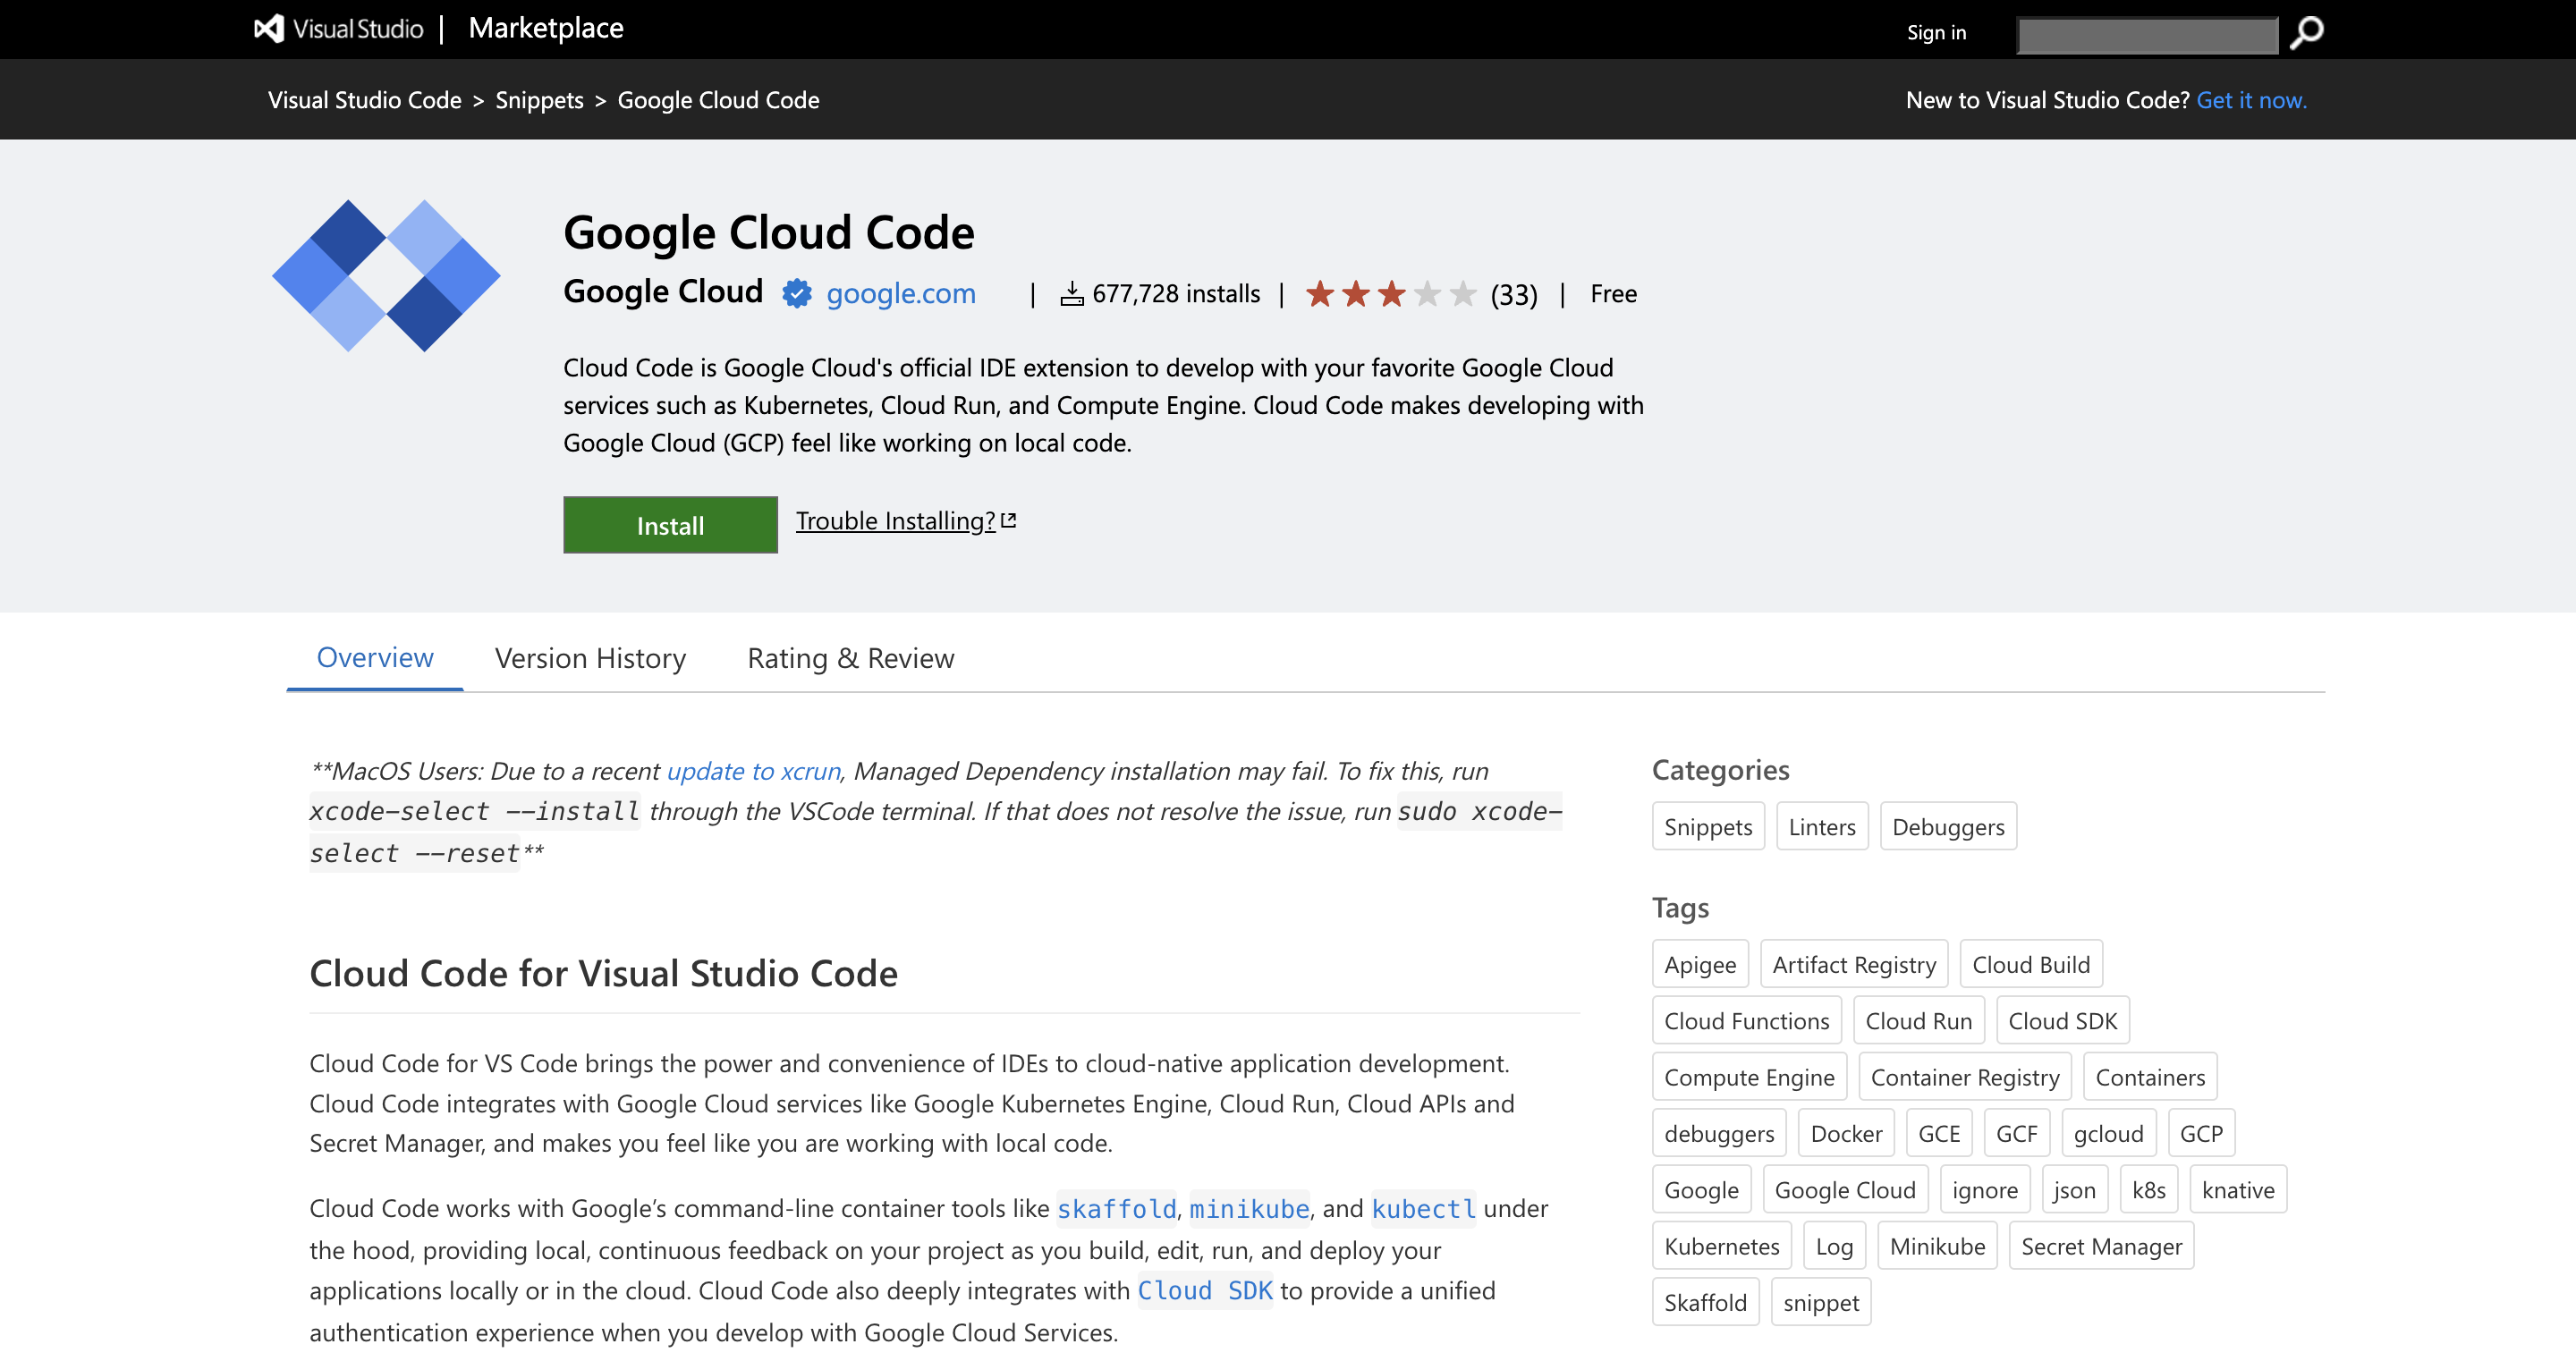Switch to the Rating & Review tab
Image resolution: width=2576 pixels, height=1361 pixels.
849,655
